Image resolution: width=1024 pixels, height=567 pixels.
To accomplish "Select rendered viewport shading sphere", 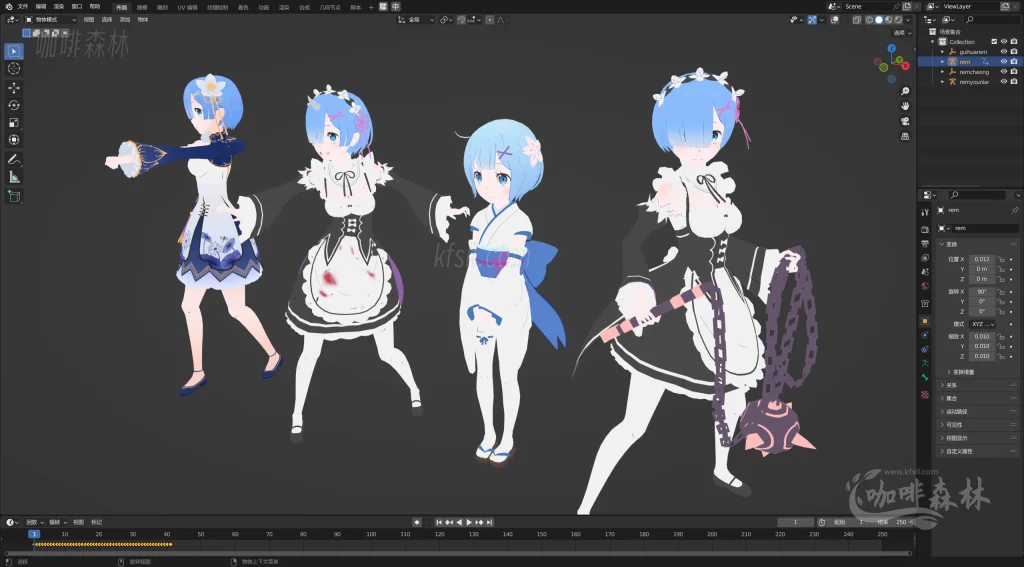I will (x=898, y=20).
